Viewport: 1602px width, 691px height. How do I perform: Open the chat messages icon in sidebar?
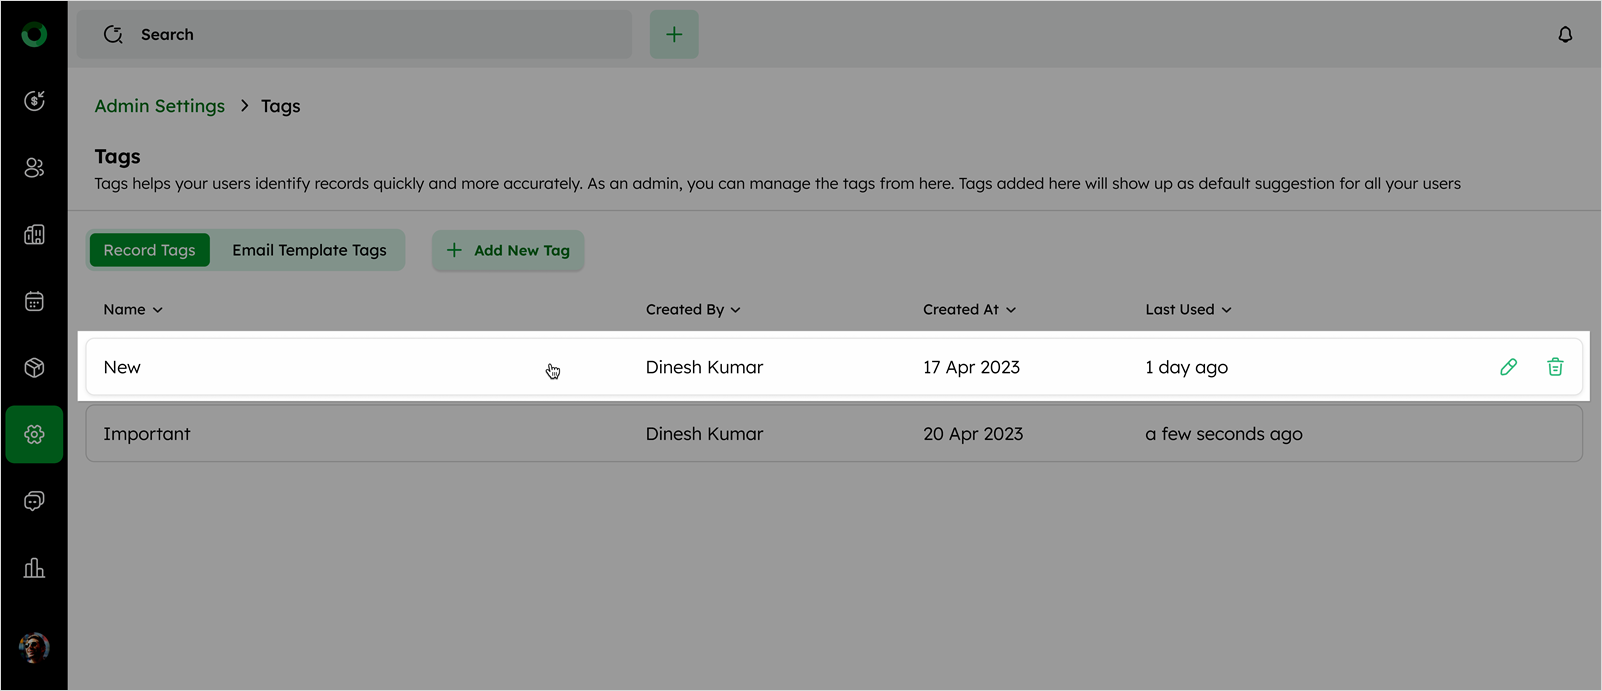[34, 501]
